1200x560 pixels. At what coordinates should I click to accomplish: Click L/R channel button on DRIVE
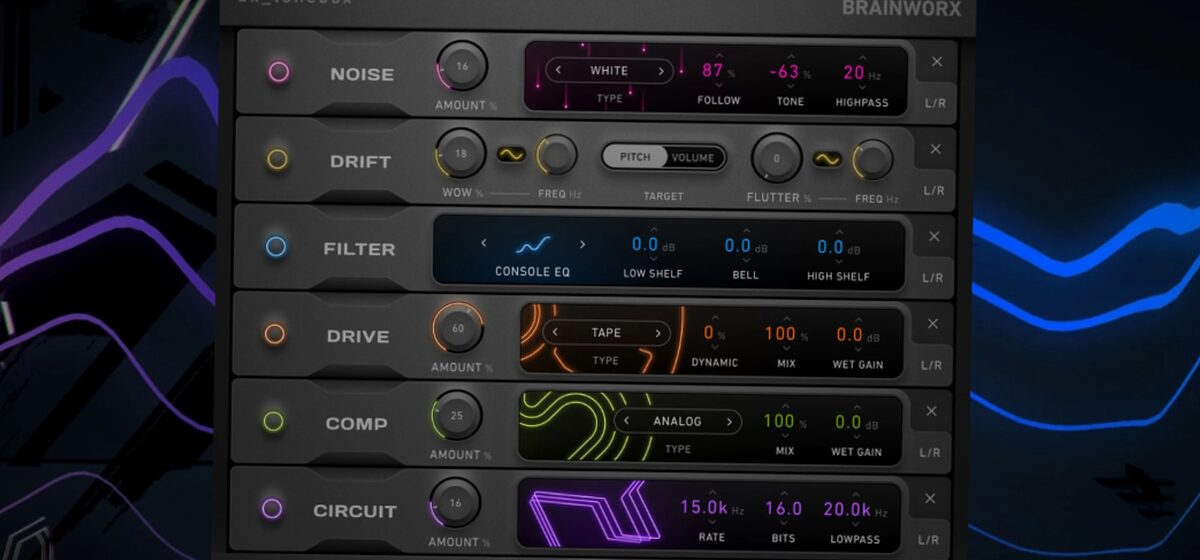coord(932,365)
